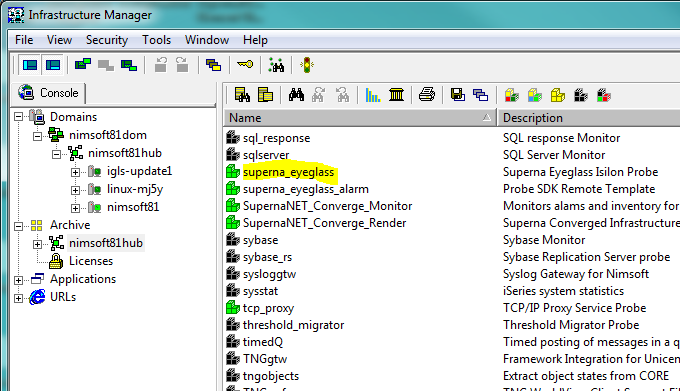Sort by the Name column header
The image size is (680, 391).
point(360,117)
